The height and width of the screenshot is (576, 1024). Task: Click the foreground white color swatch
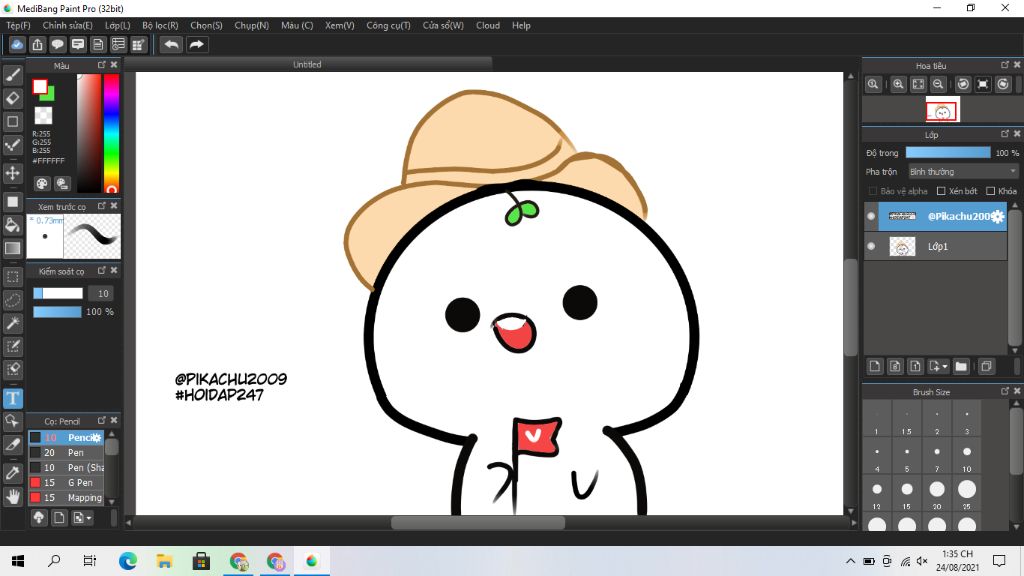click(40, 86)
